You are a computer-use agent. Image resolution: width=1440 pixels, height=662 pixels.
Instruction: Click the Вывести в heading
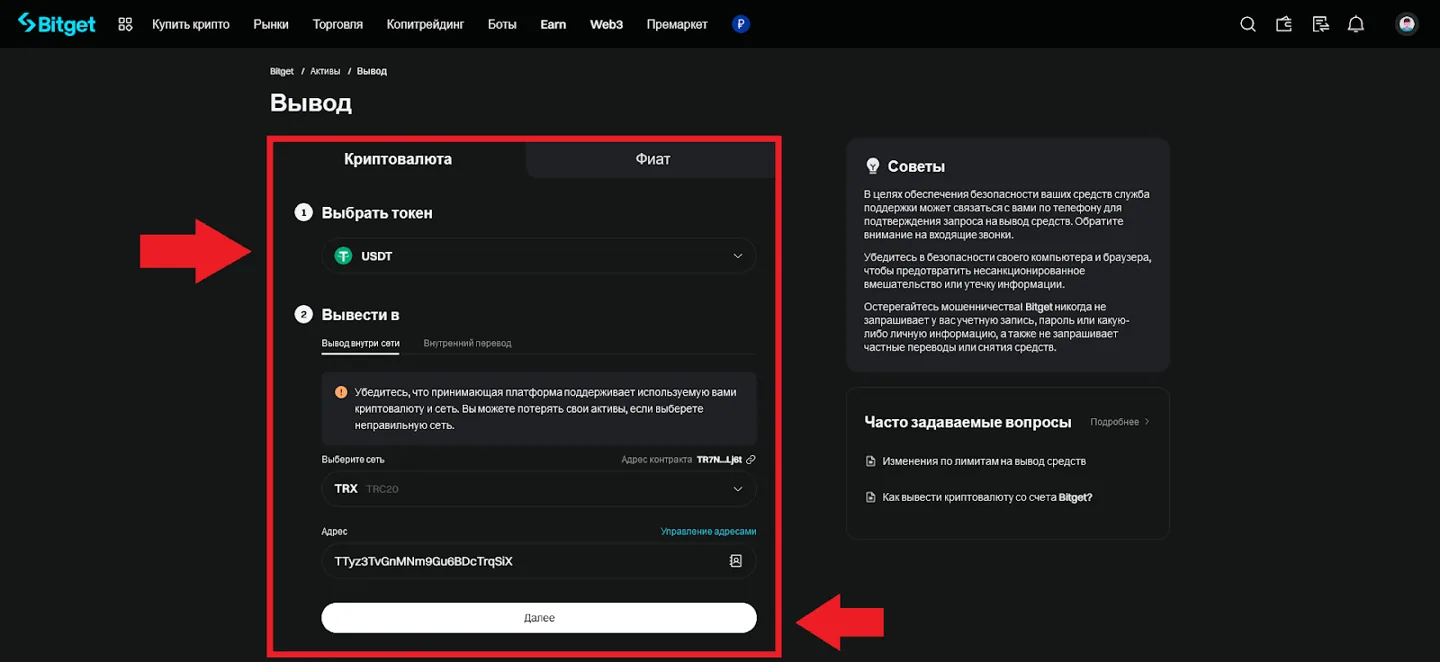coord(360,315)
